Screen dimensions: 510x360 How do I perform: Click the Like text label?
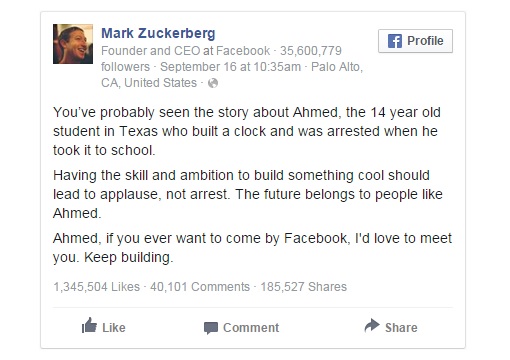114,328
